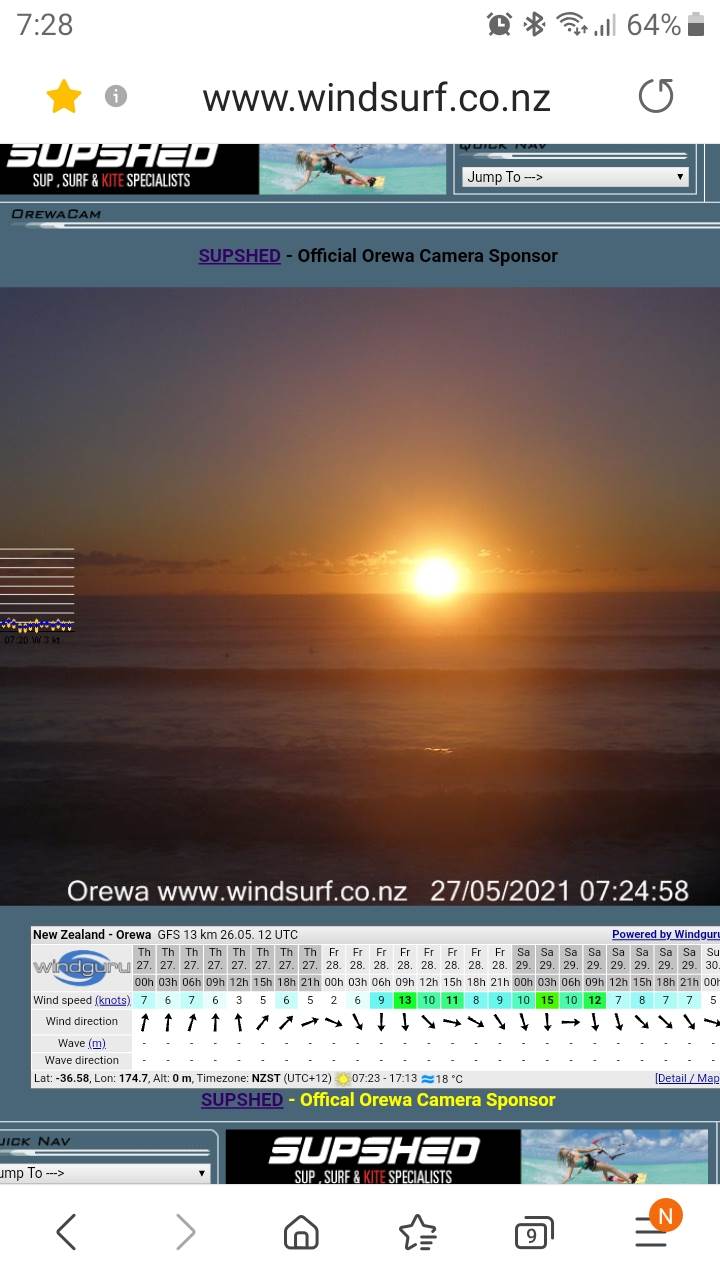Click the Windguru logo in the forecast
Screen dimensions: 720x1280
[x=82, y=969]
